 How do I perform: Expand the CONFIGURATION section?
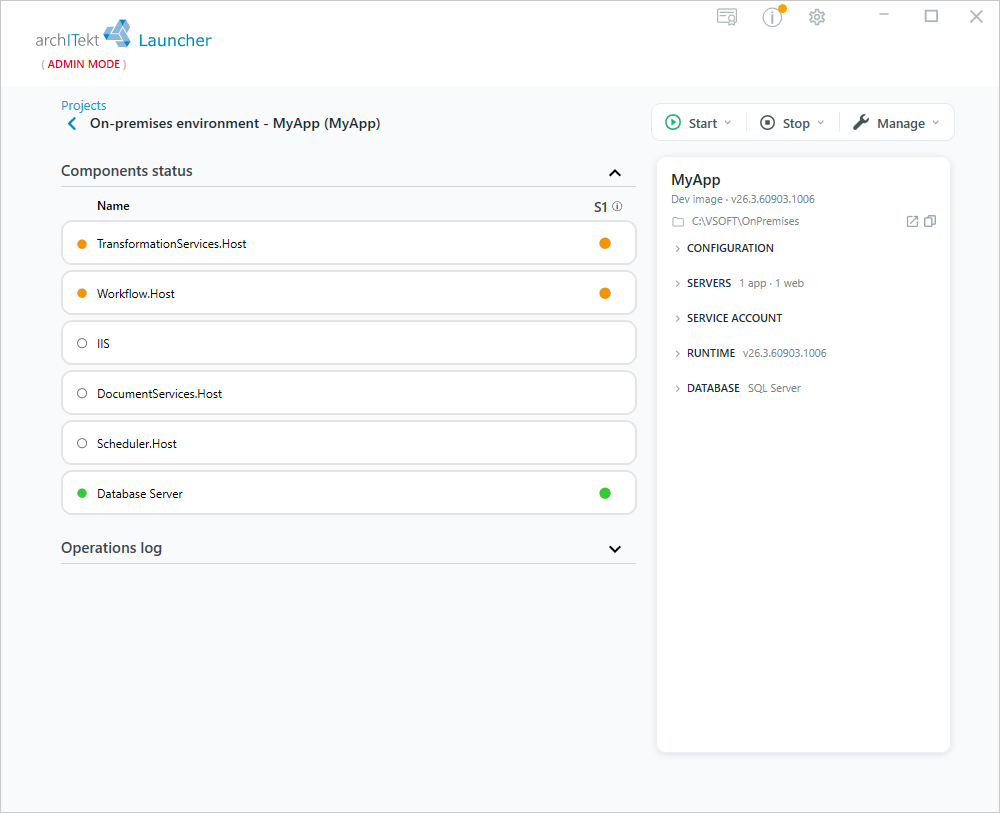pos(724,248)
